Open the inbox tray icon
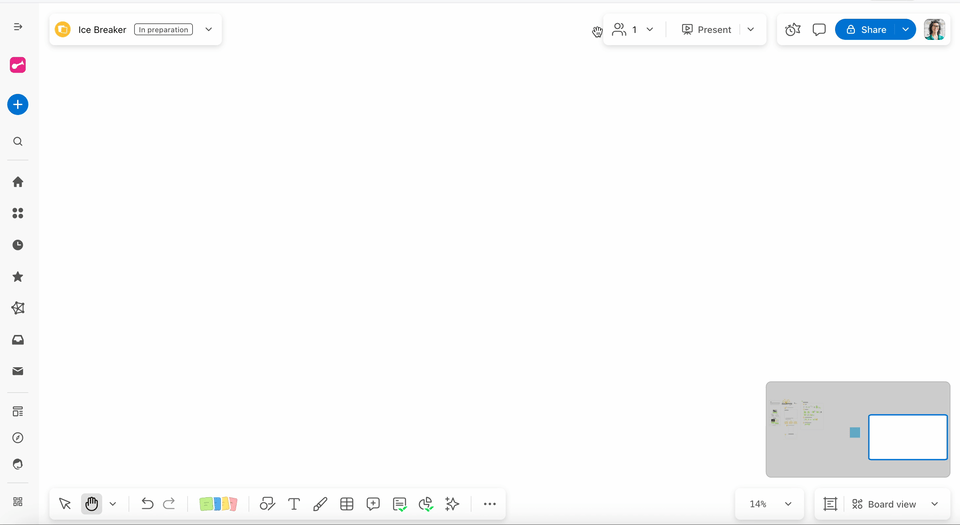 coord(18,340)
